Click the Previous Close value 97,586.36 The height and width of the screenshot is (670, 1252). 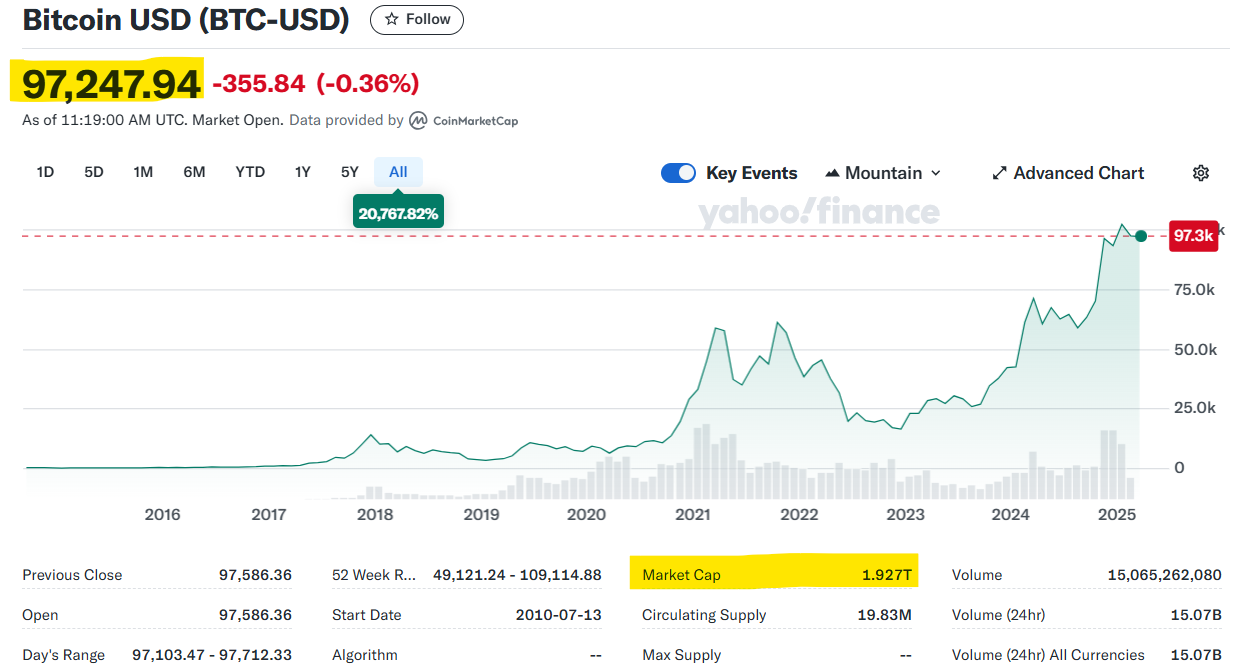click(255, 575)
